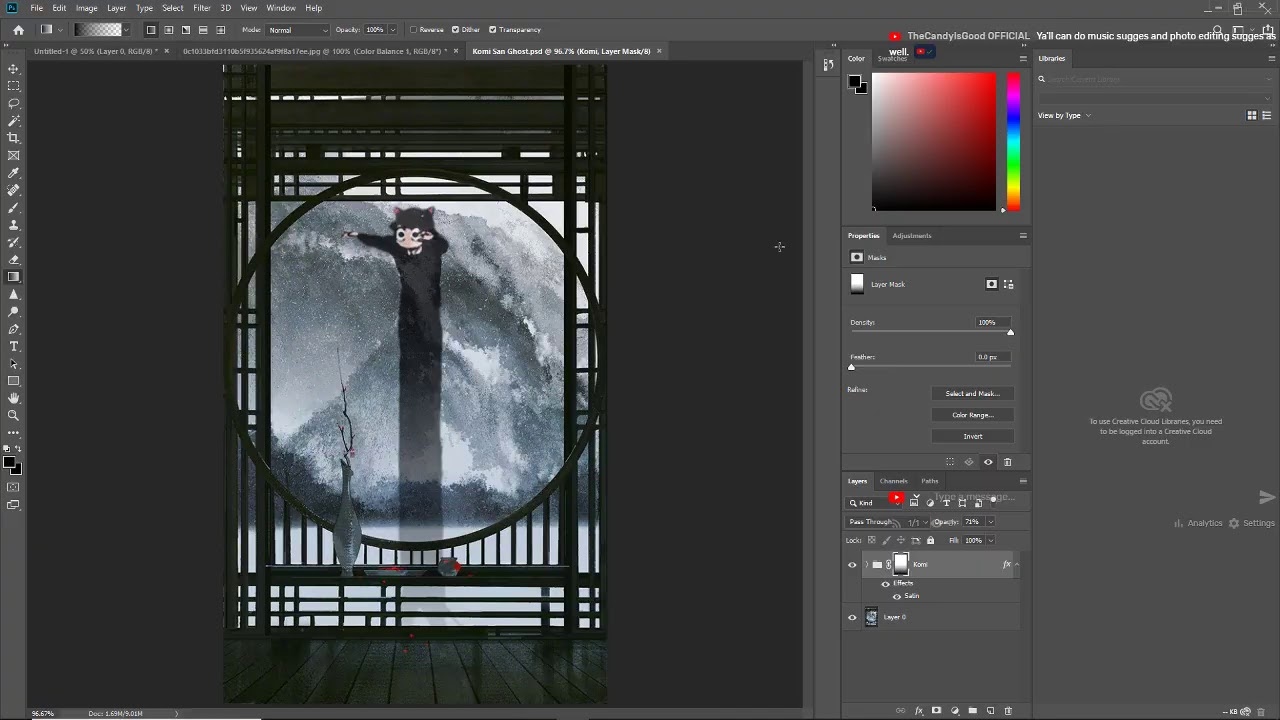
Task: Toggle visibility of Satin effect
Action: [897, 596]
